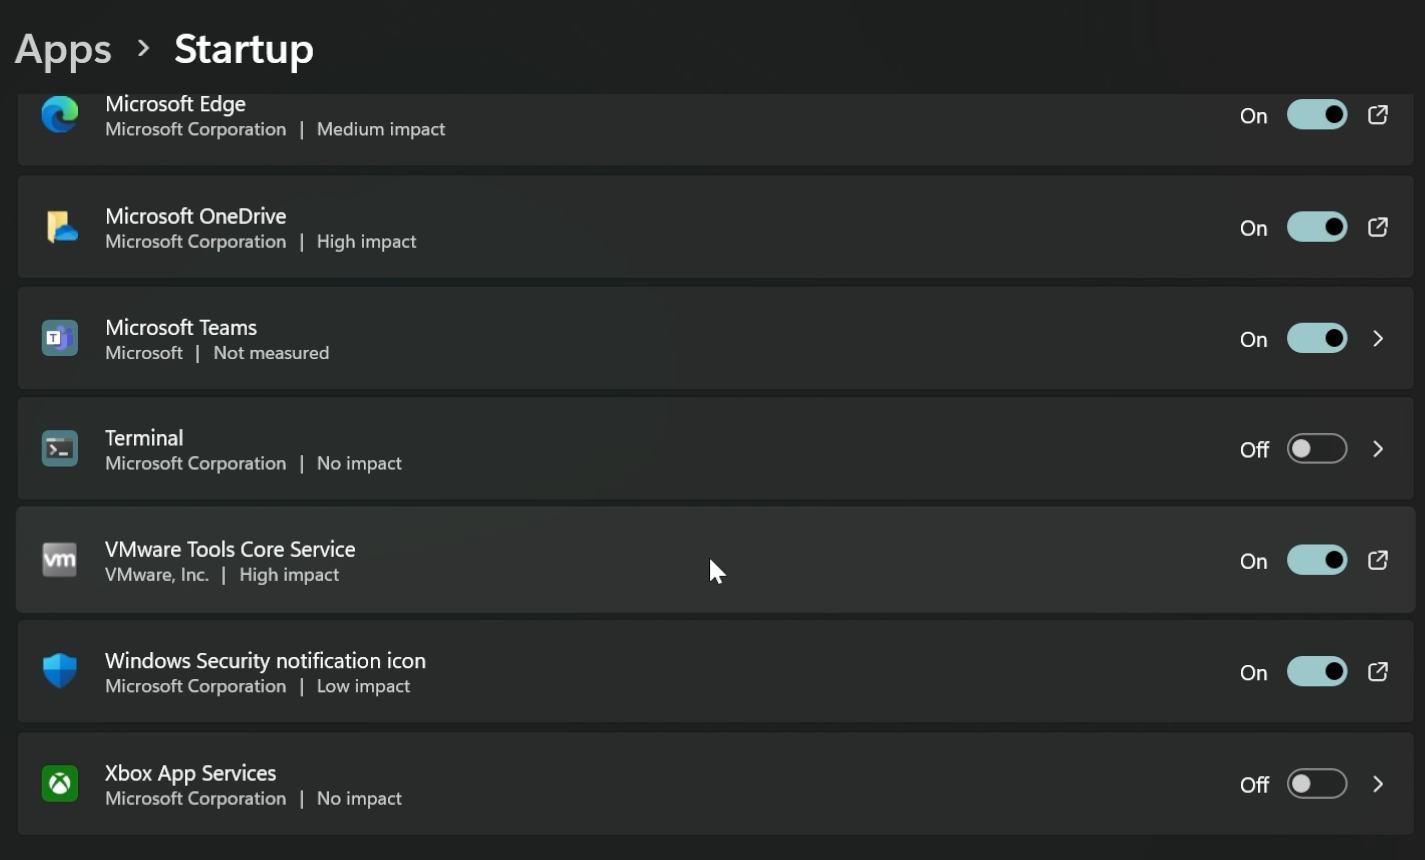
Task: Turn off the Microsoft Teams startup switch
Action: [x=1317, y=338]
